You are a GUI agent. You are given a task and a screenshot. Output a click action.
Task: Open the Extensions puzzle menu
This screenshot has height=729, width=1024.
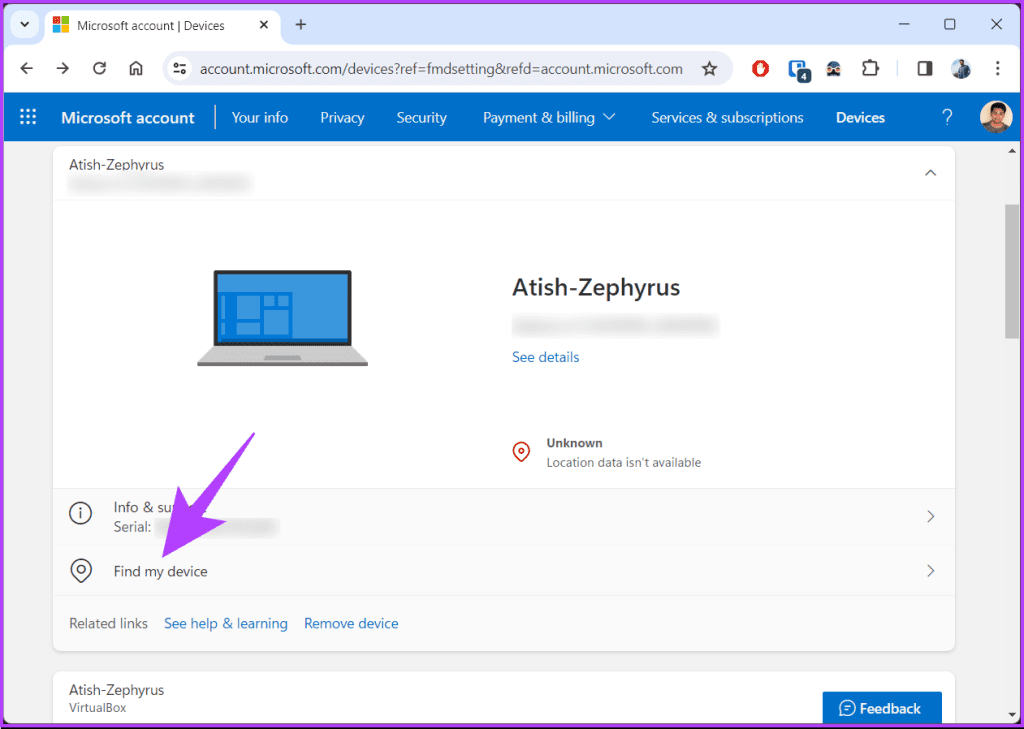click(x=870, y=69)
